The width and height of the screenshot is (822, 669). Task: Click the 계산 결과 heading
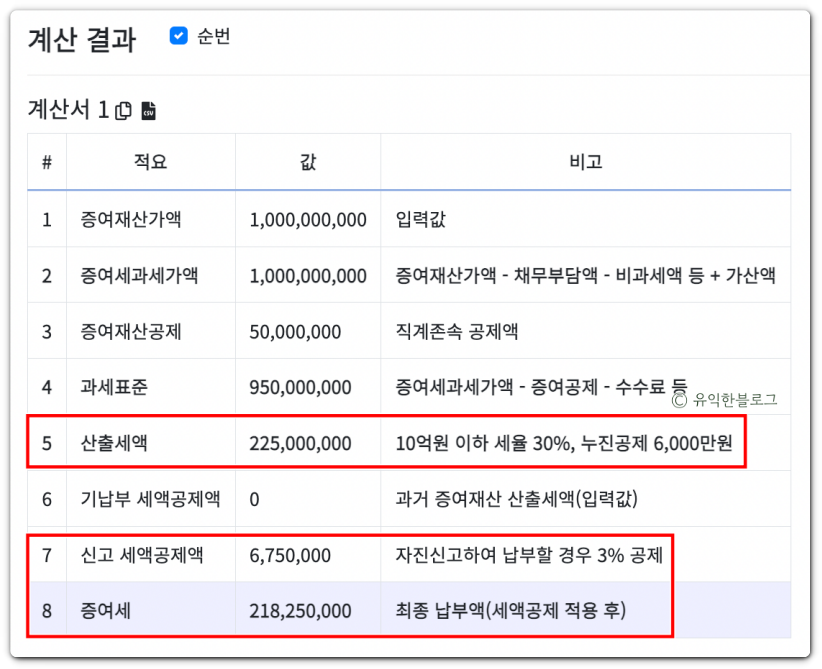pos(82,40)
